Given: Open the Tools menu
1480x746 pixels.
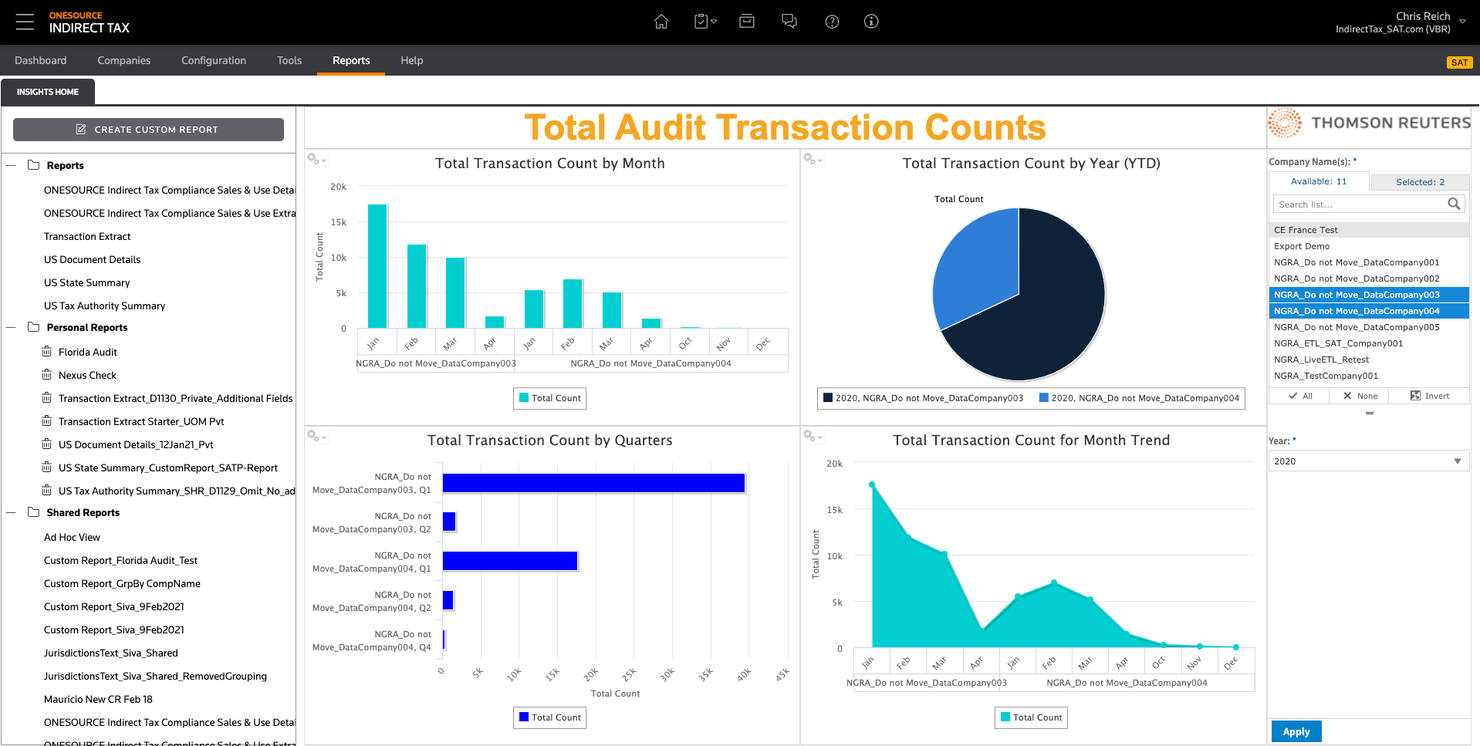Looking at the screenshot, I should click(x=289, y=60).
